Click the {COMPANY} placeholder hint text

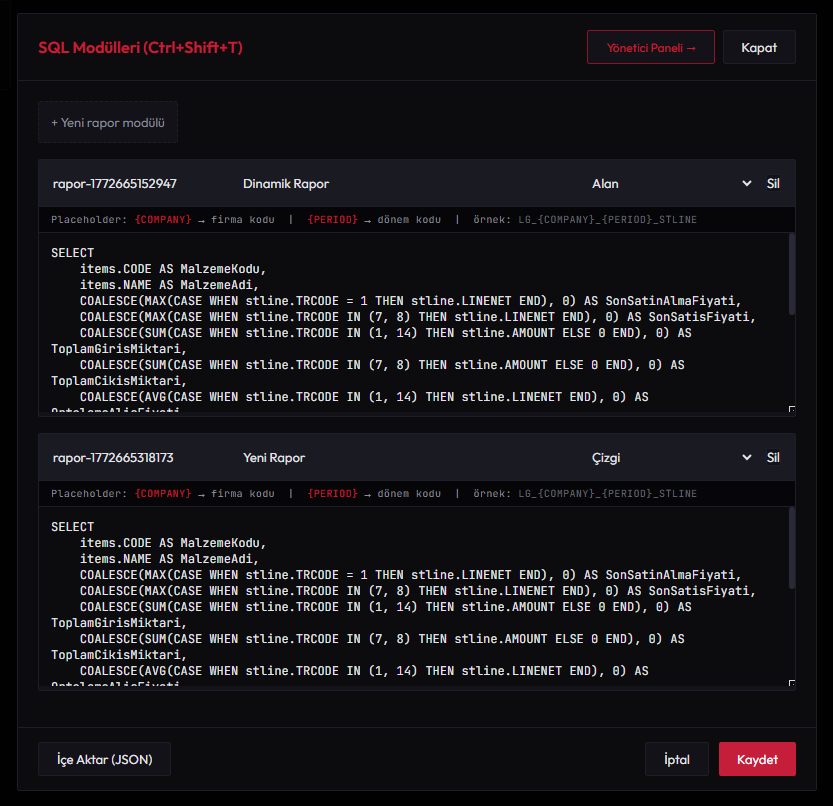(x=163, y=219)
